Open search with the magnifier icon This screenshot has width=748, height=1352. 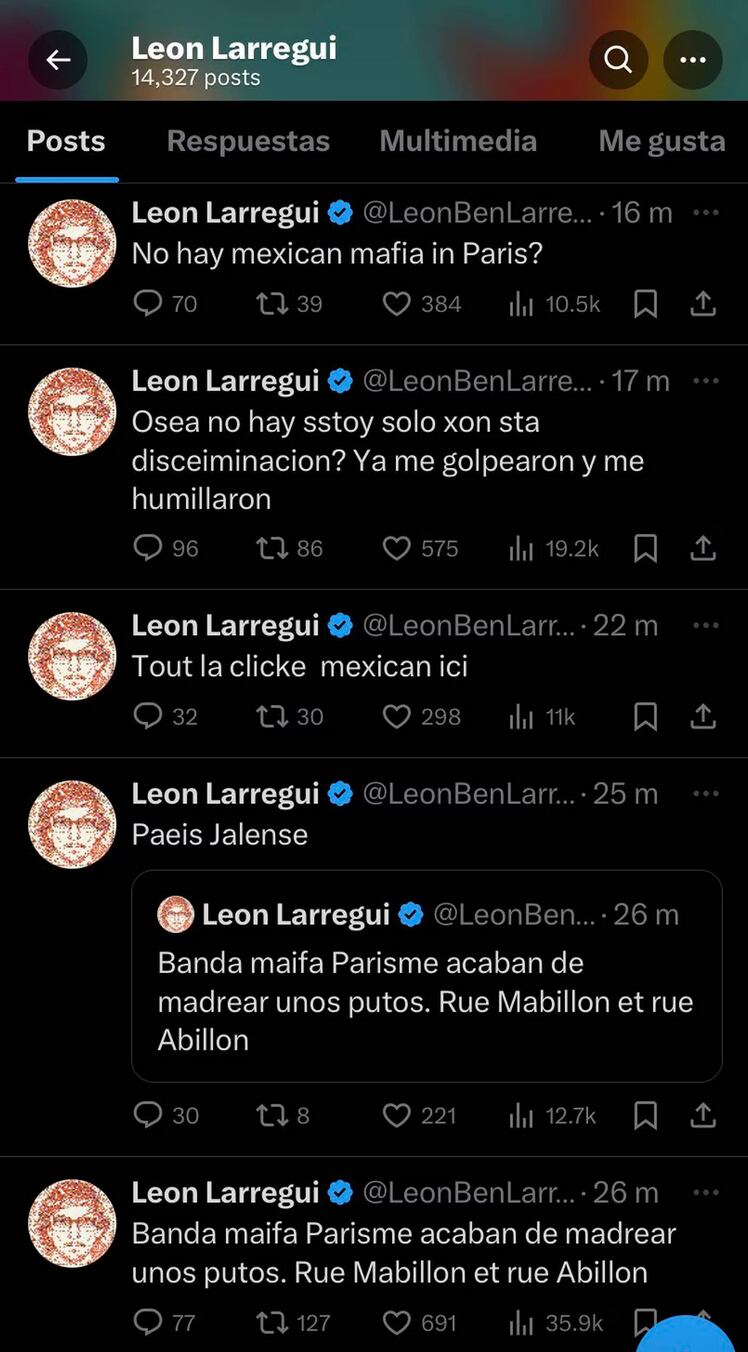click(x=618, y=60)
